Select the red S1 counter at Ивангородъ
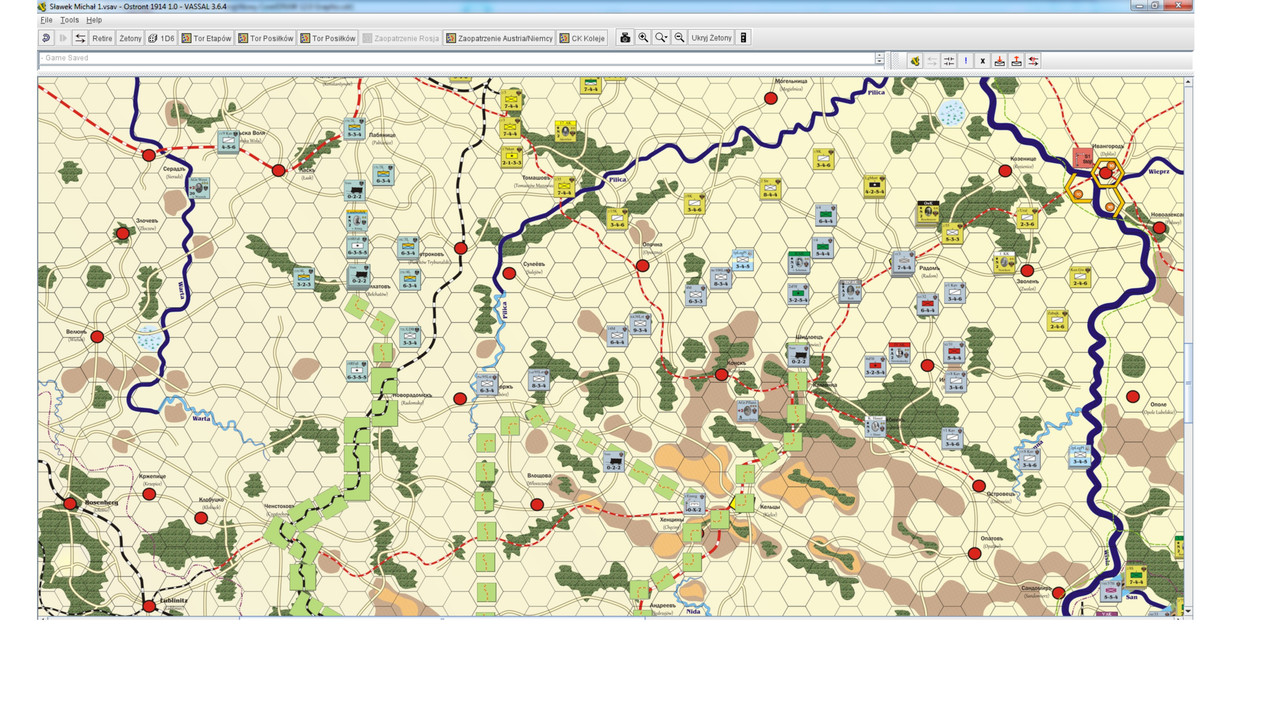This screenshot has height=711, width=1280. click(x=1081, y=157)
